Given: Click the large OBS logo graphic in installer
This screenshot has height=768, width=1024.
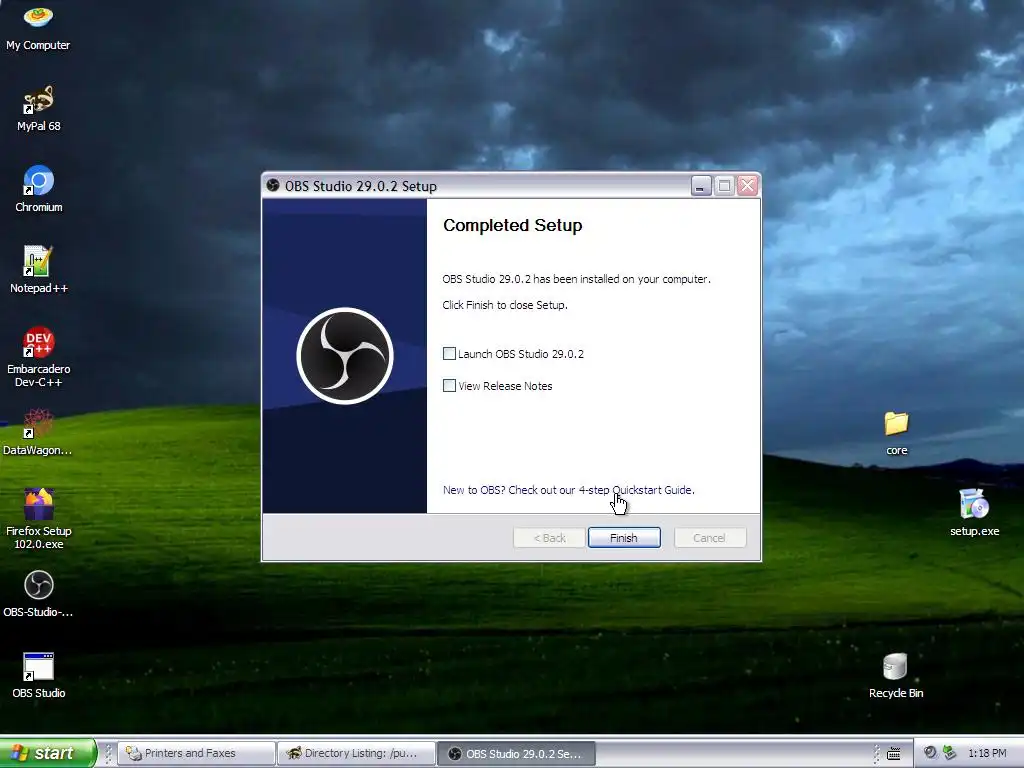Looking at the screenshot, I should tap(345, 356).
